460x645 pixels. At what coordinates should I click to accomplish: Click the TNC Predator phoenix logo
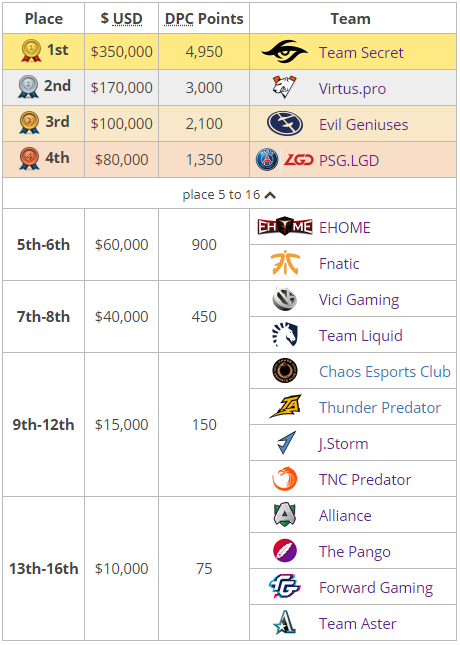coord(285,479)
